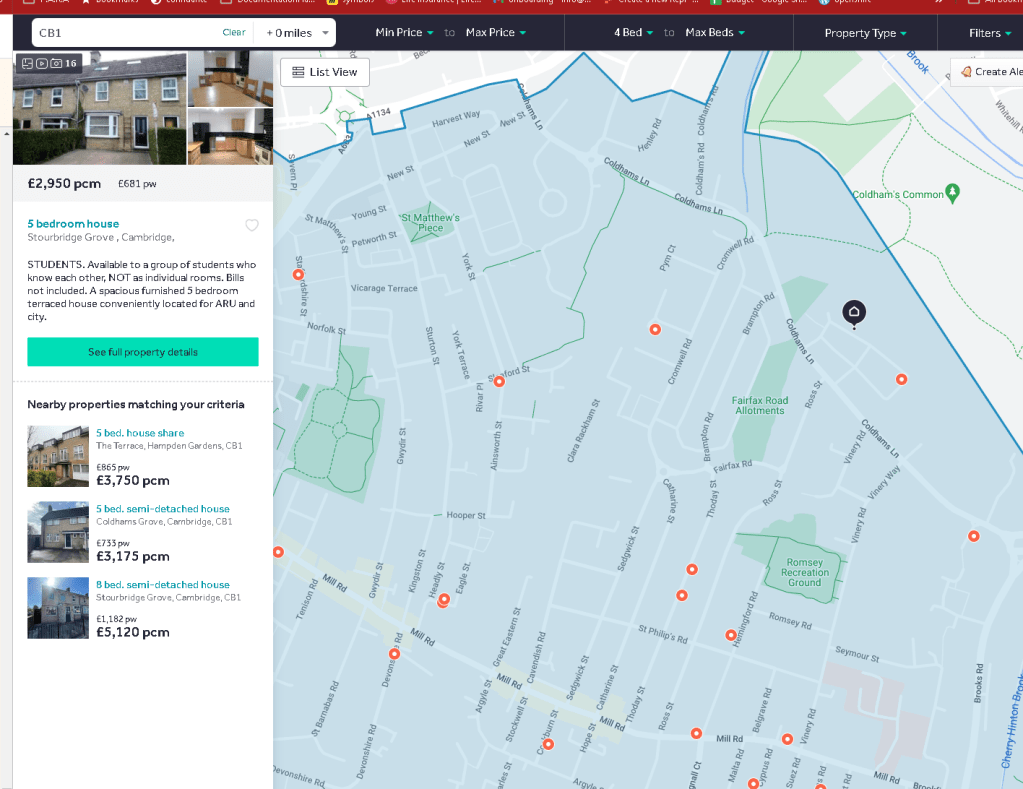This screenshot has height=789, width=1023.
Task: Click the £3,175 pcm price
Action: [133, 556]
